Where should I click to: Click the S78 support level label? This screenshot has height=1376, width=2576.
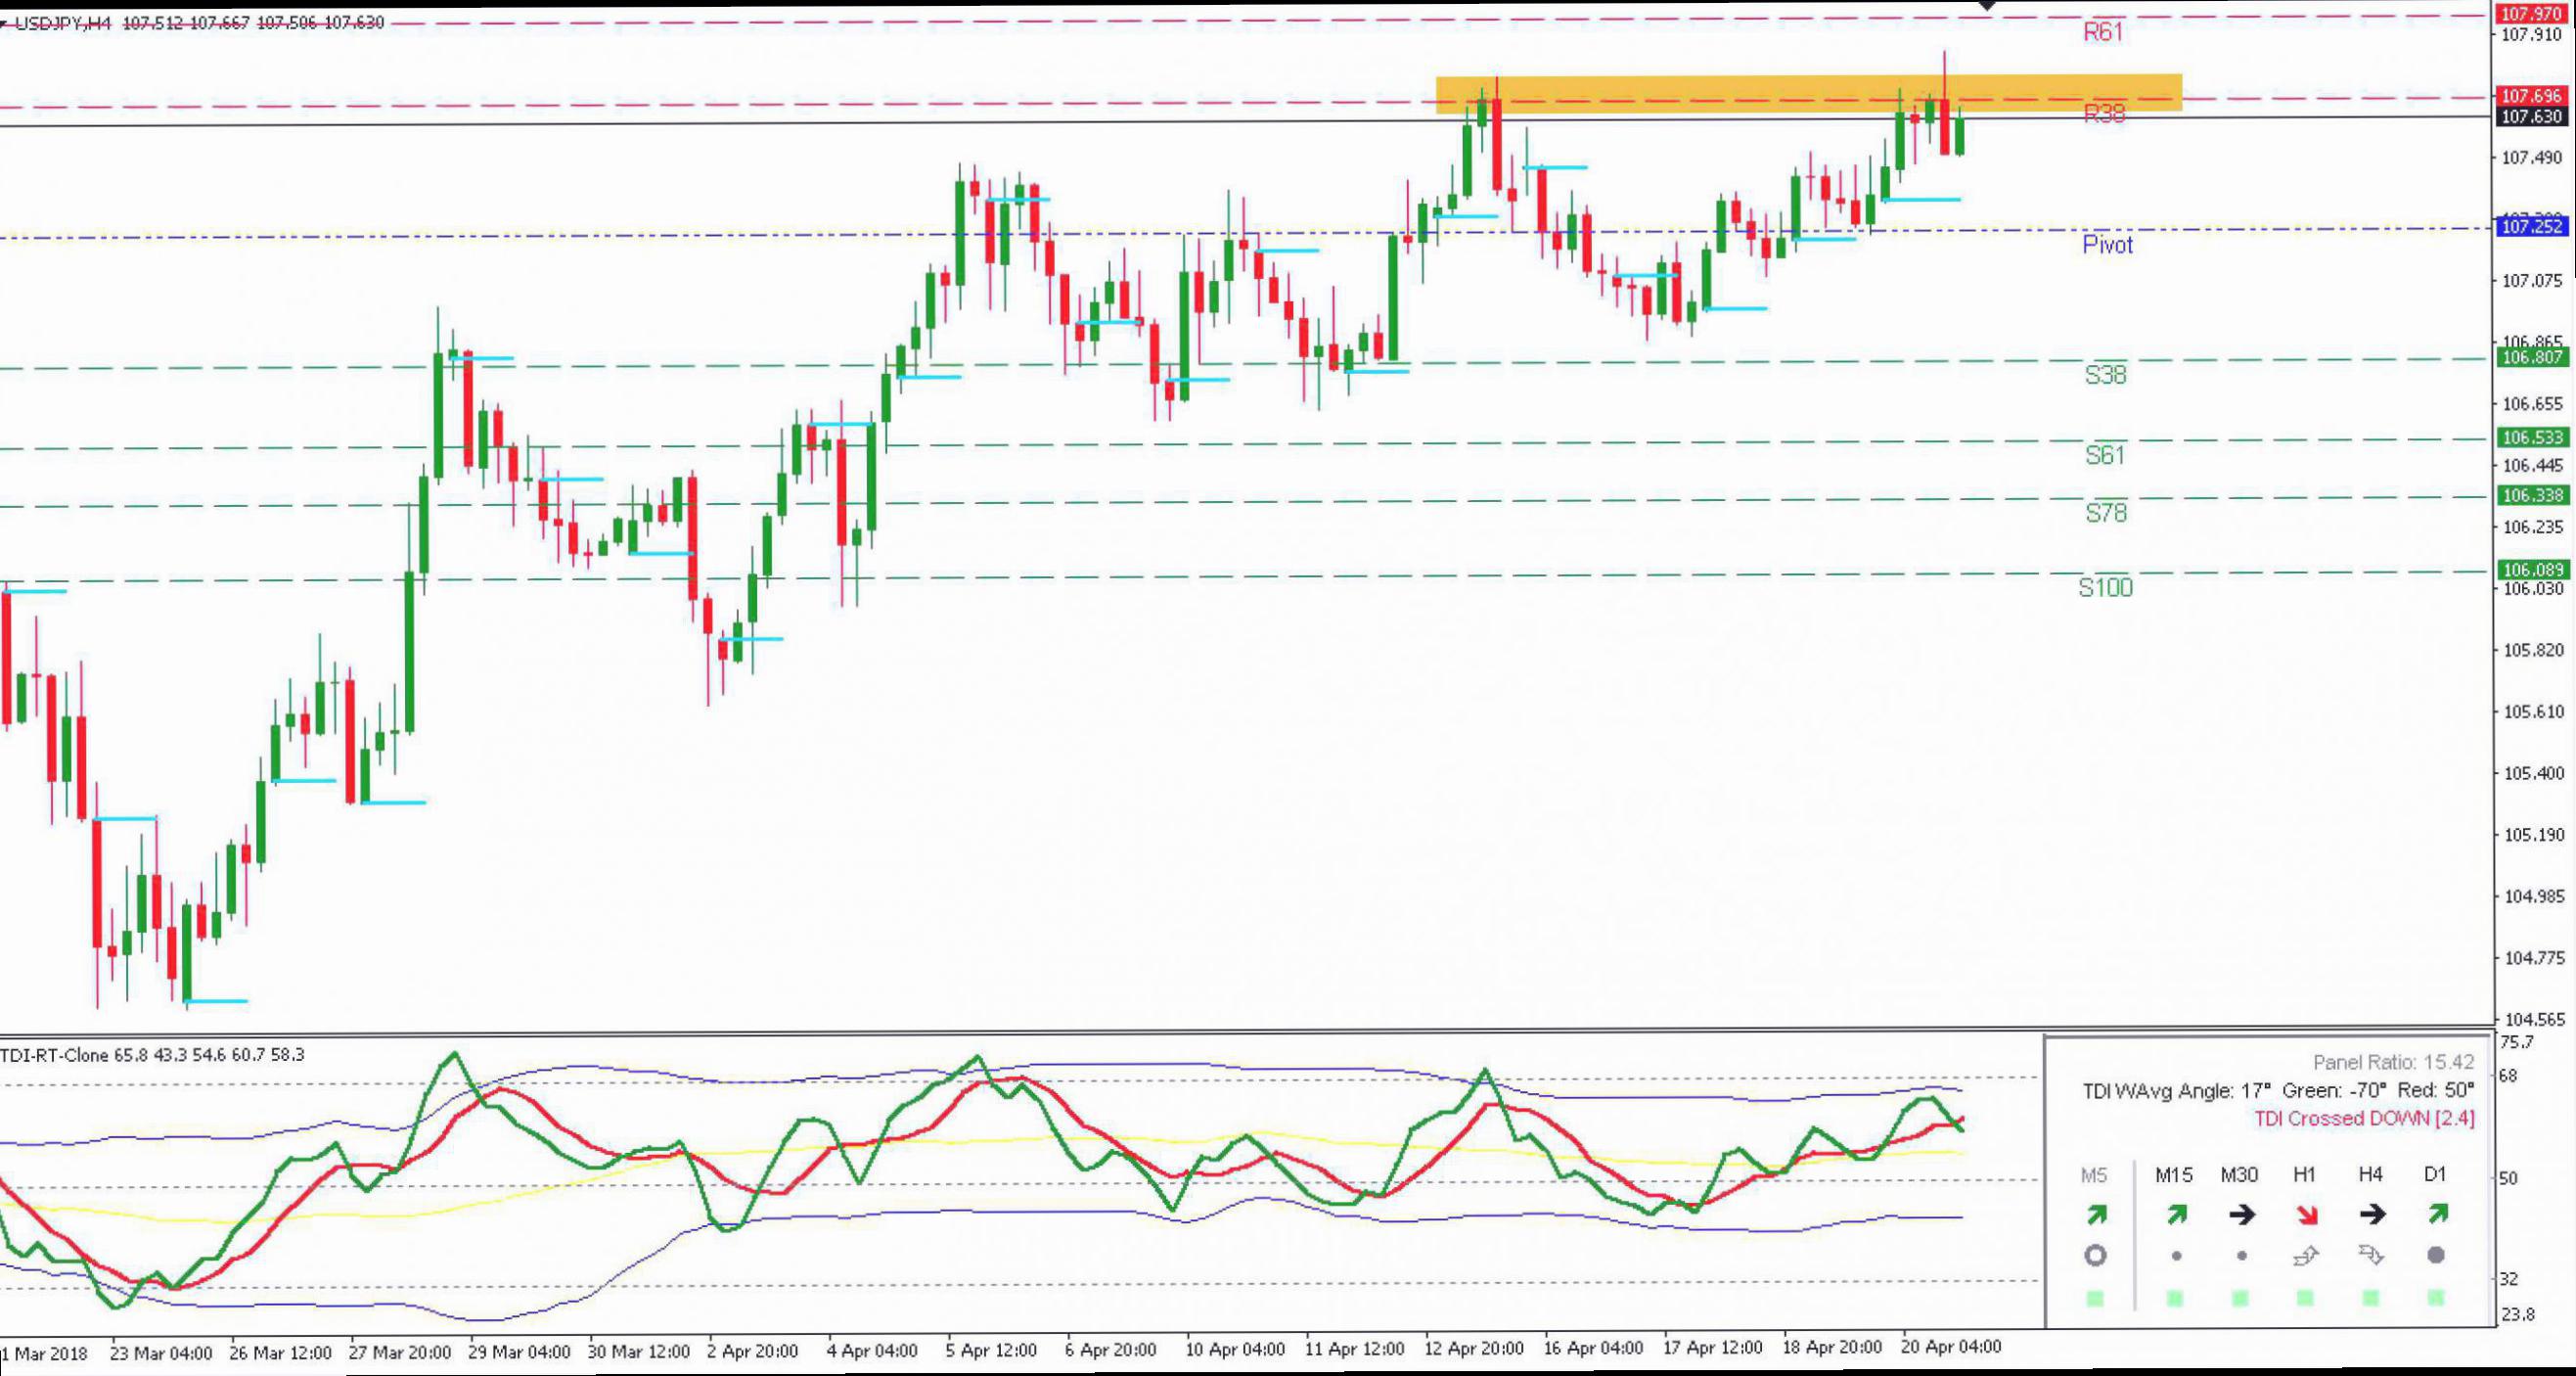tap(2105, 514)
